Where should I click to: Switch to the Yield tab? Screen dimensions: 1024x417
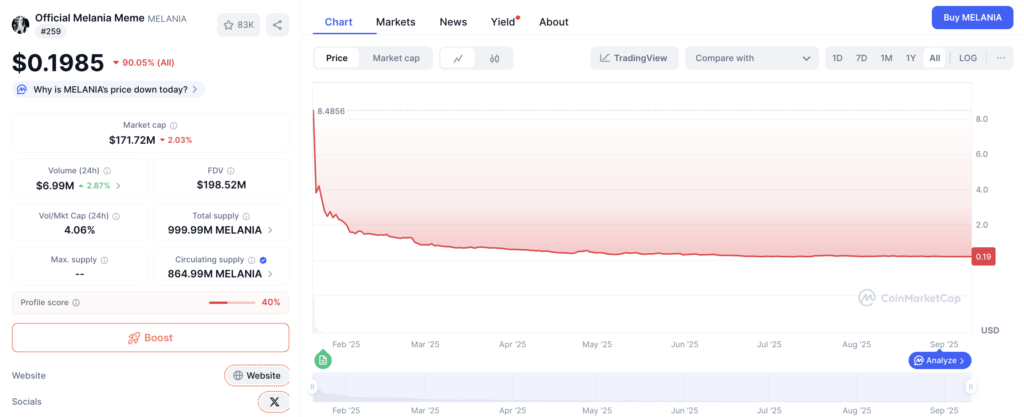tap(504, 22)
